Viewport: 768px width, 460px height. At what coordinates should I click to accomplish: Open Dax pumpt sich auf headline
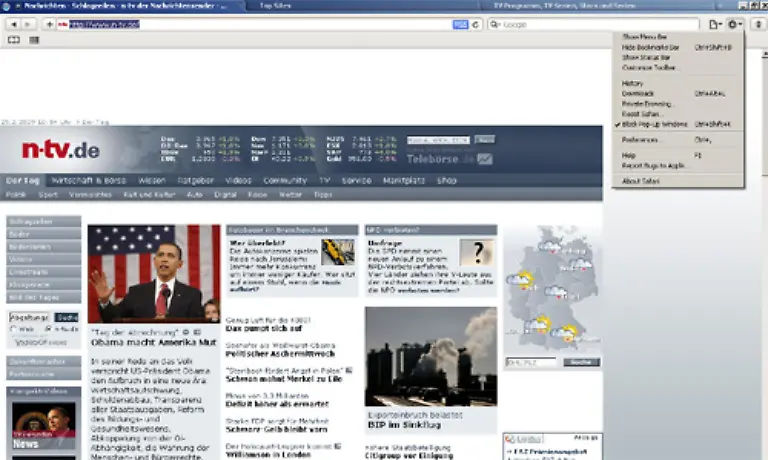(264, 328)
